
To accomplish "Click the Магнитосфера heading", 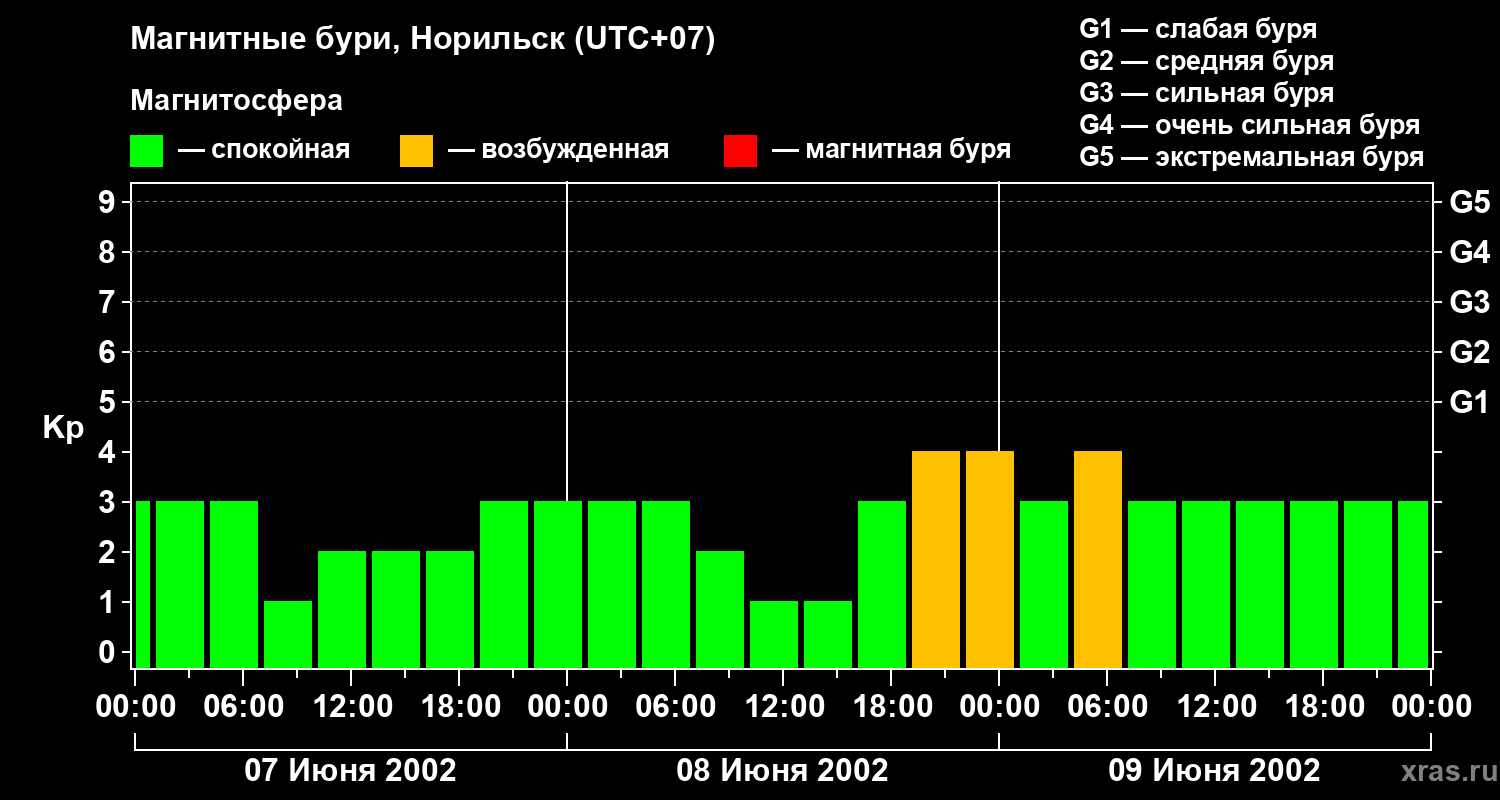I will [x=237, y=101].
